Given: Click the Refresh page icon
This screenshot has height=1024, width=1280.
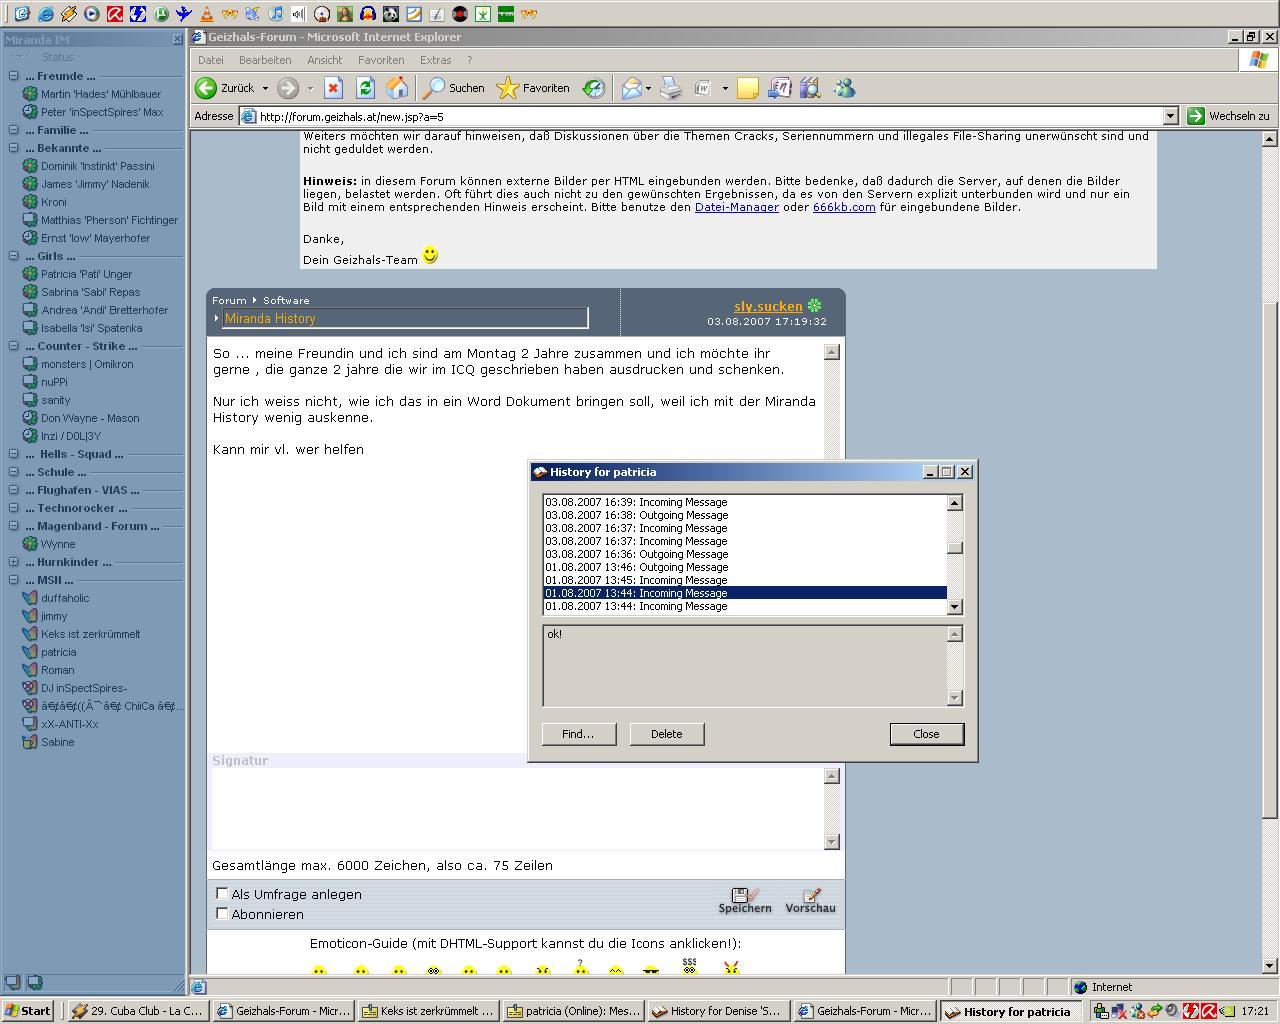Looking at the screenshot, I should (365, 88).
